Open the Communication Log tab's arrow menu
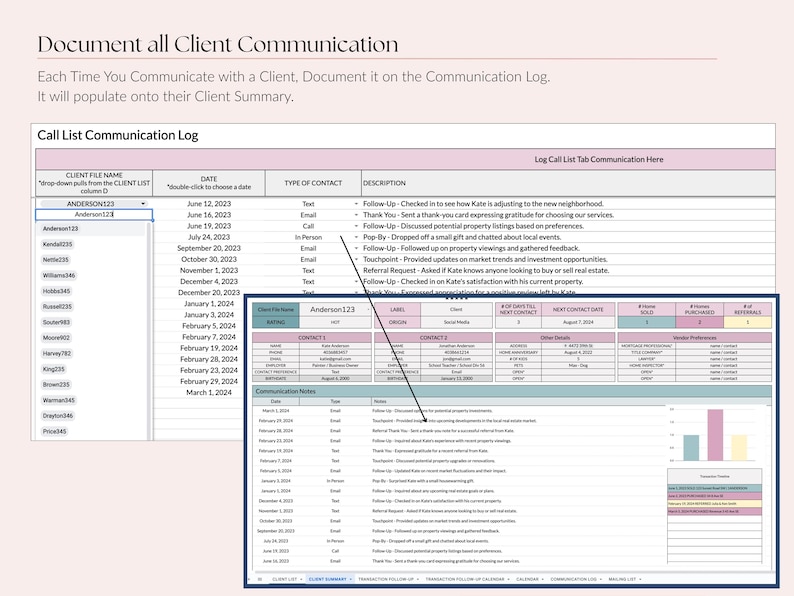The height and width of the screenshot is (596, 794). click(601, 579)
